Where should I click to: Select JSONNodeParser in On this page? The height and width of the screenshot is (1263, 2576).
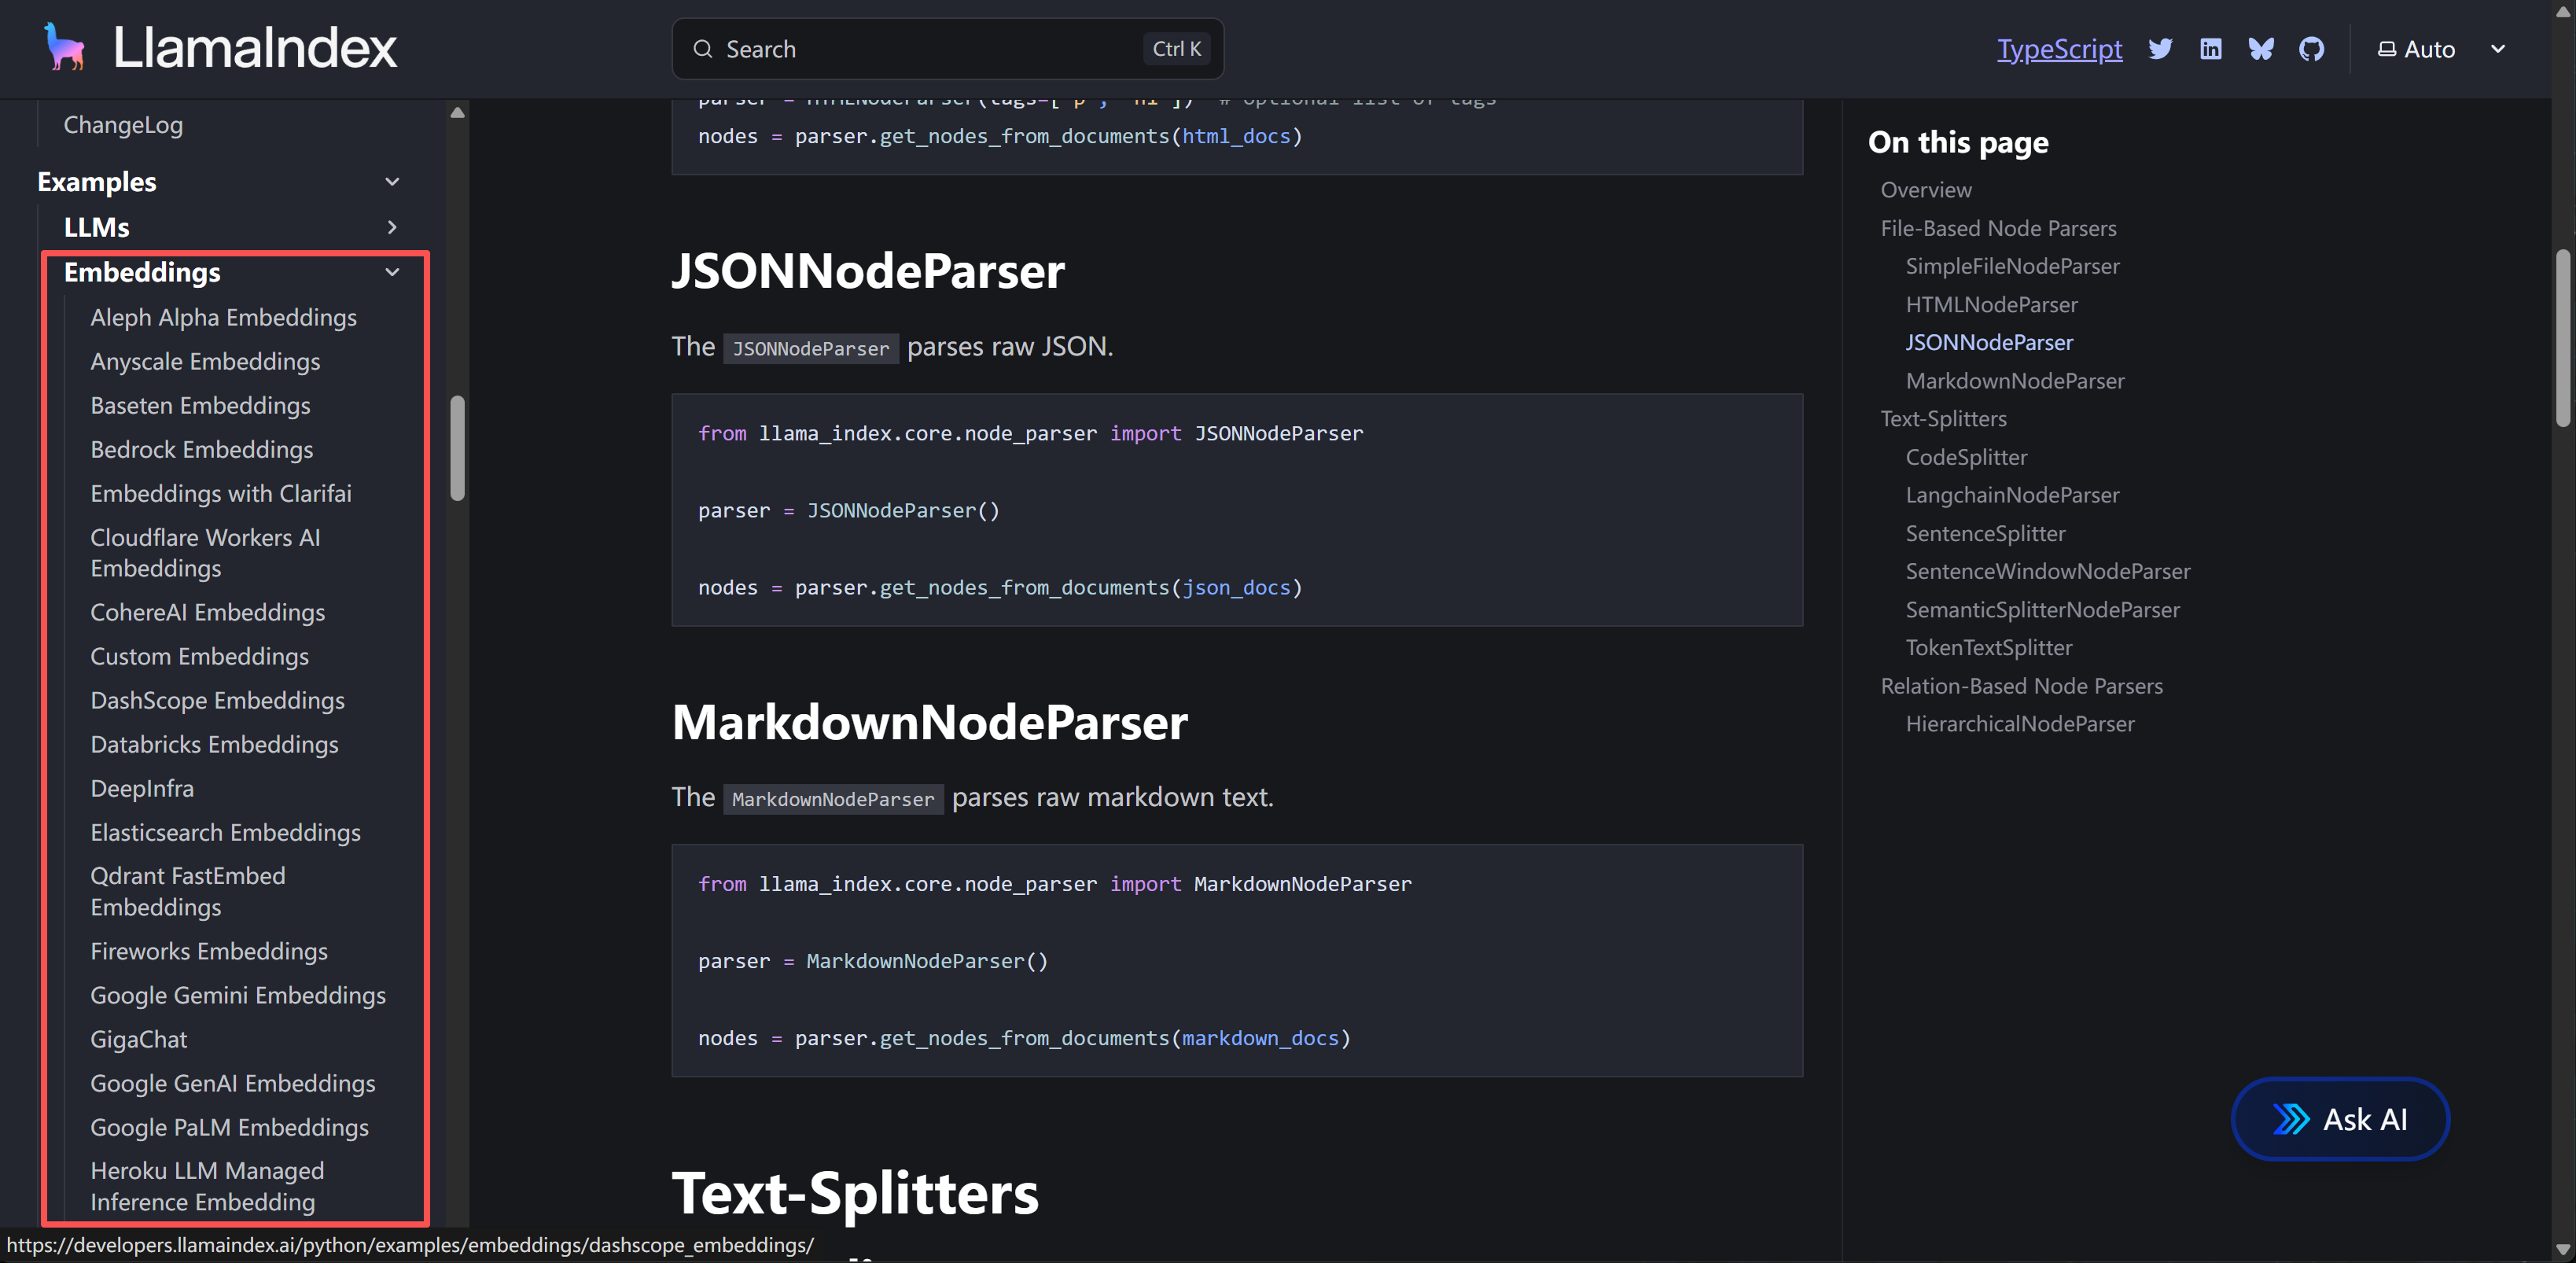tap(1989, 342)
